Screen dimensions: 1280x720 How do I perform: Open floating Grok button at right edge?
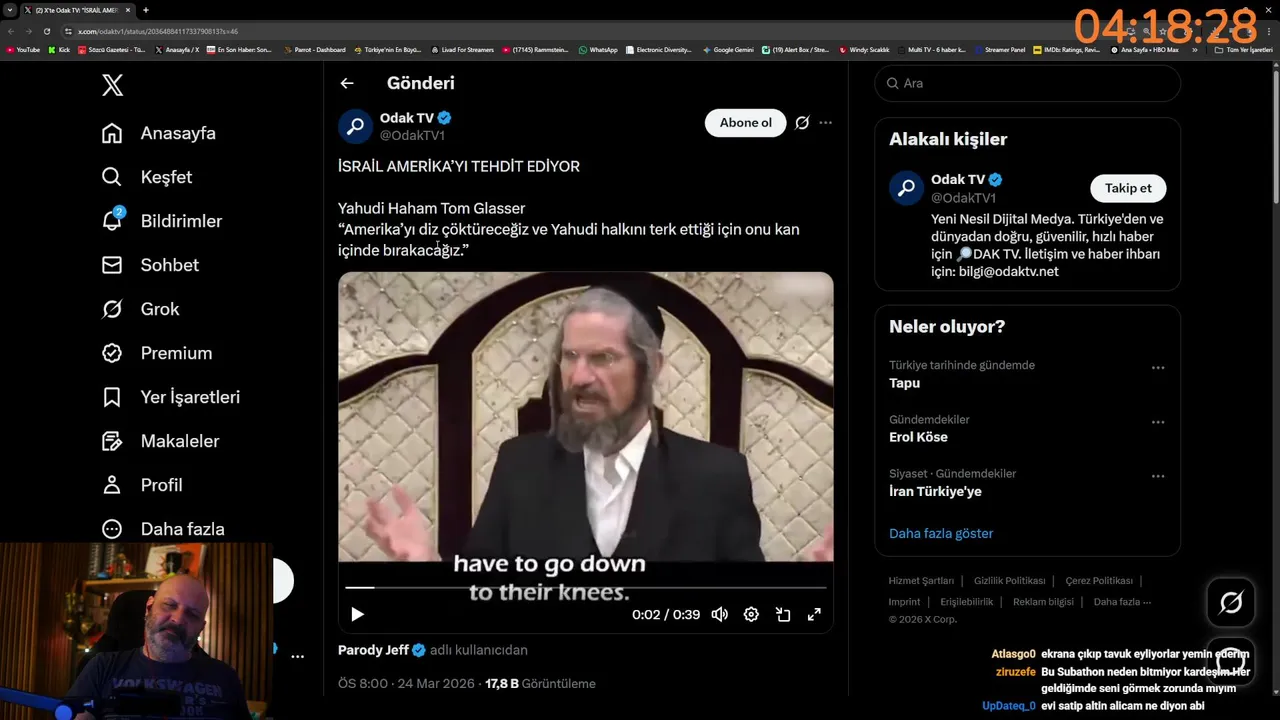tap(1231, 602)
